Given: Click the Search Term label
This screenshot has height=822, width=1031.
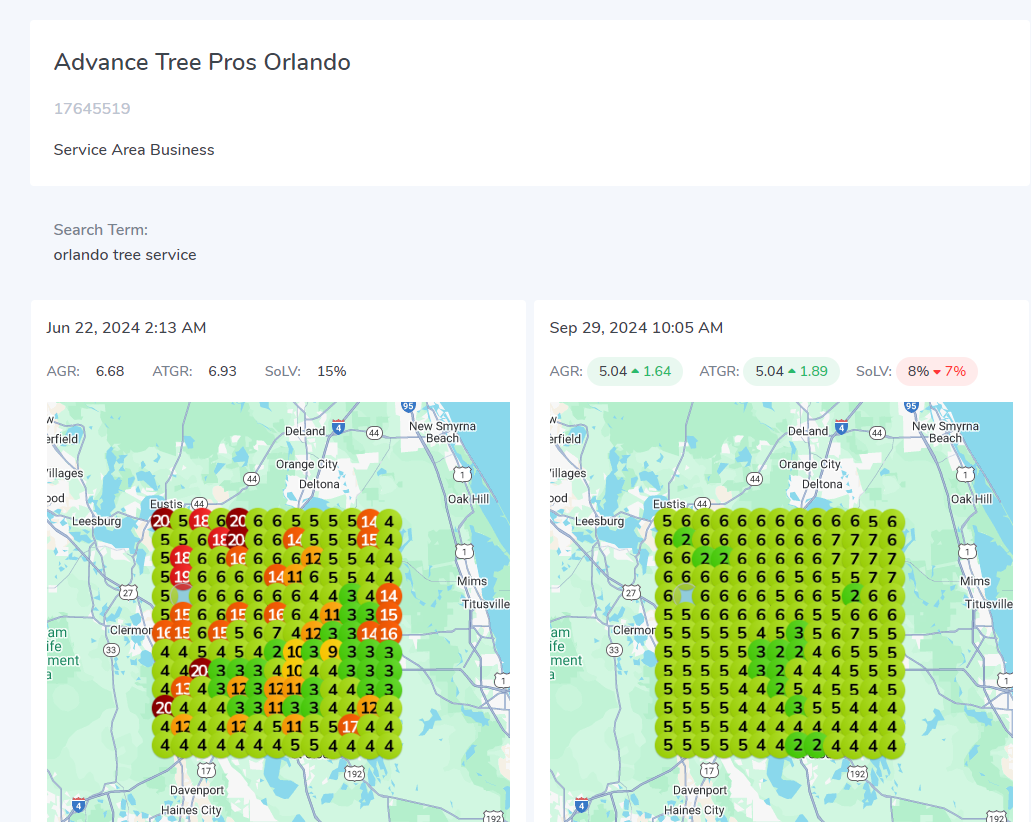Looking at the screenshot, I should point(101,230).
